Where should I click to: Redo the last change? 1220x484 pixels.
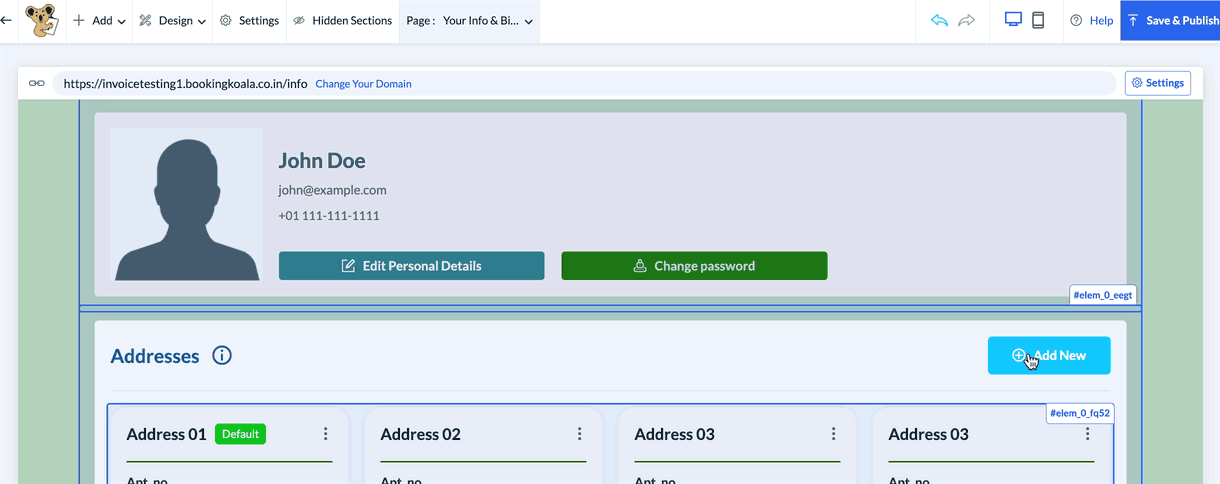[966, 20]
